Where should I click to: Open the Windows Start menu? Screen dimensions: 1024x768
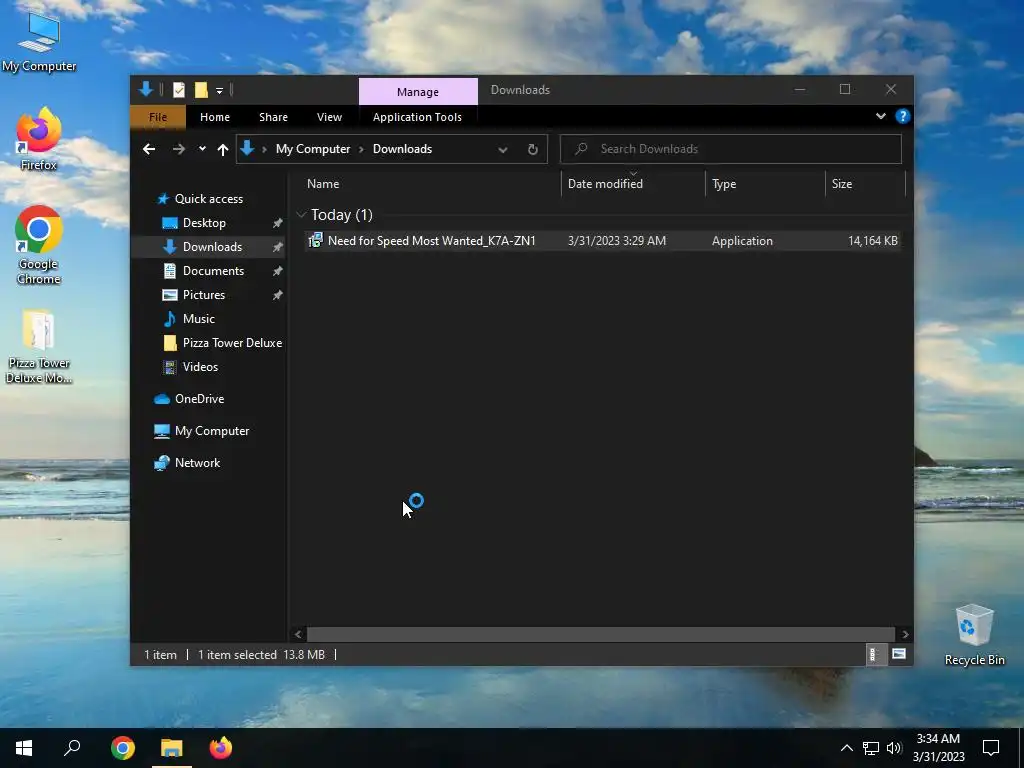point(24,748)
